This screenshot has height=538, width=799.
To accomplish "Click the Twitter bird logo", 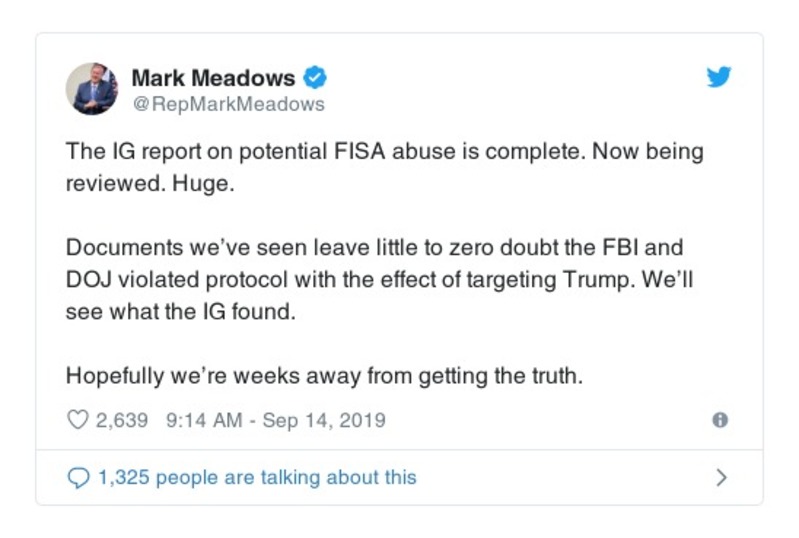I will pyautogui.click(x=719, y=78).
